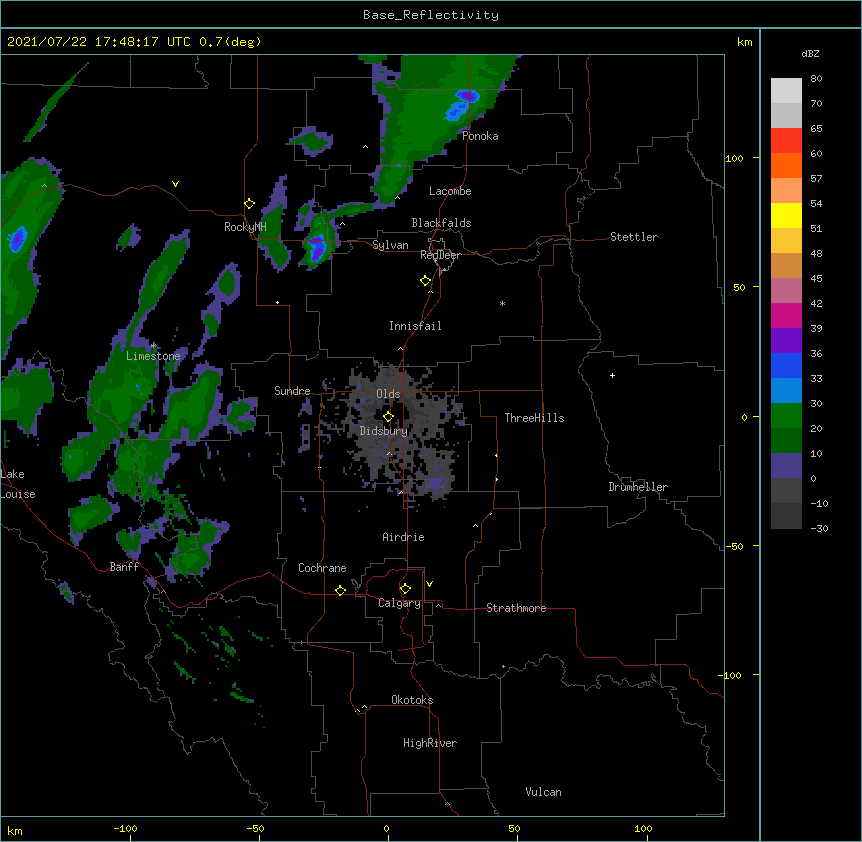Select the Lacombe label
Image resolution: width=862 pixels, height=842 pixels.
(450, 191)
